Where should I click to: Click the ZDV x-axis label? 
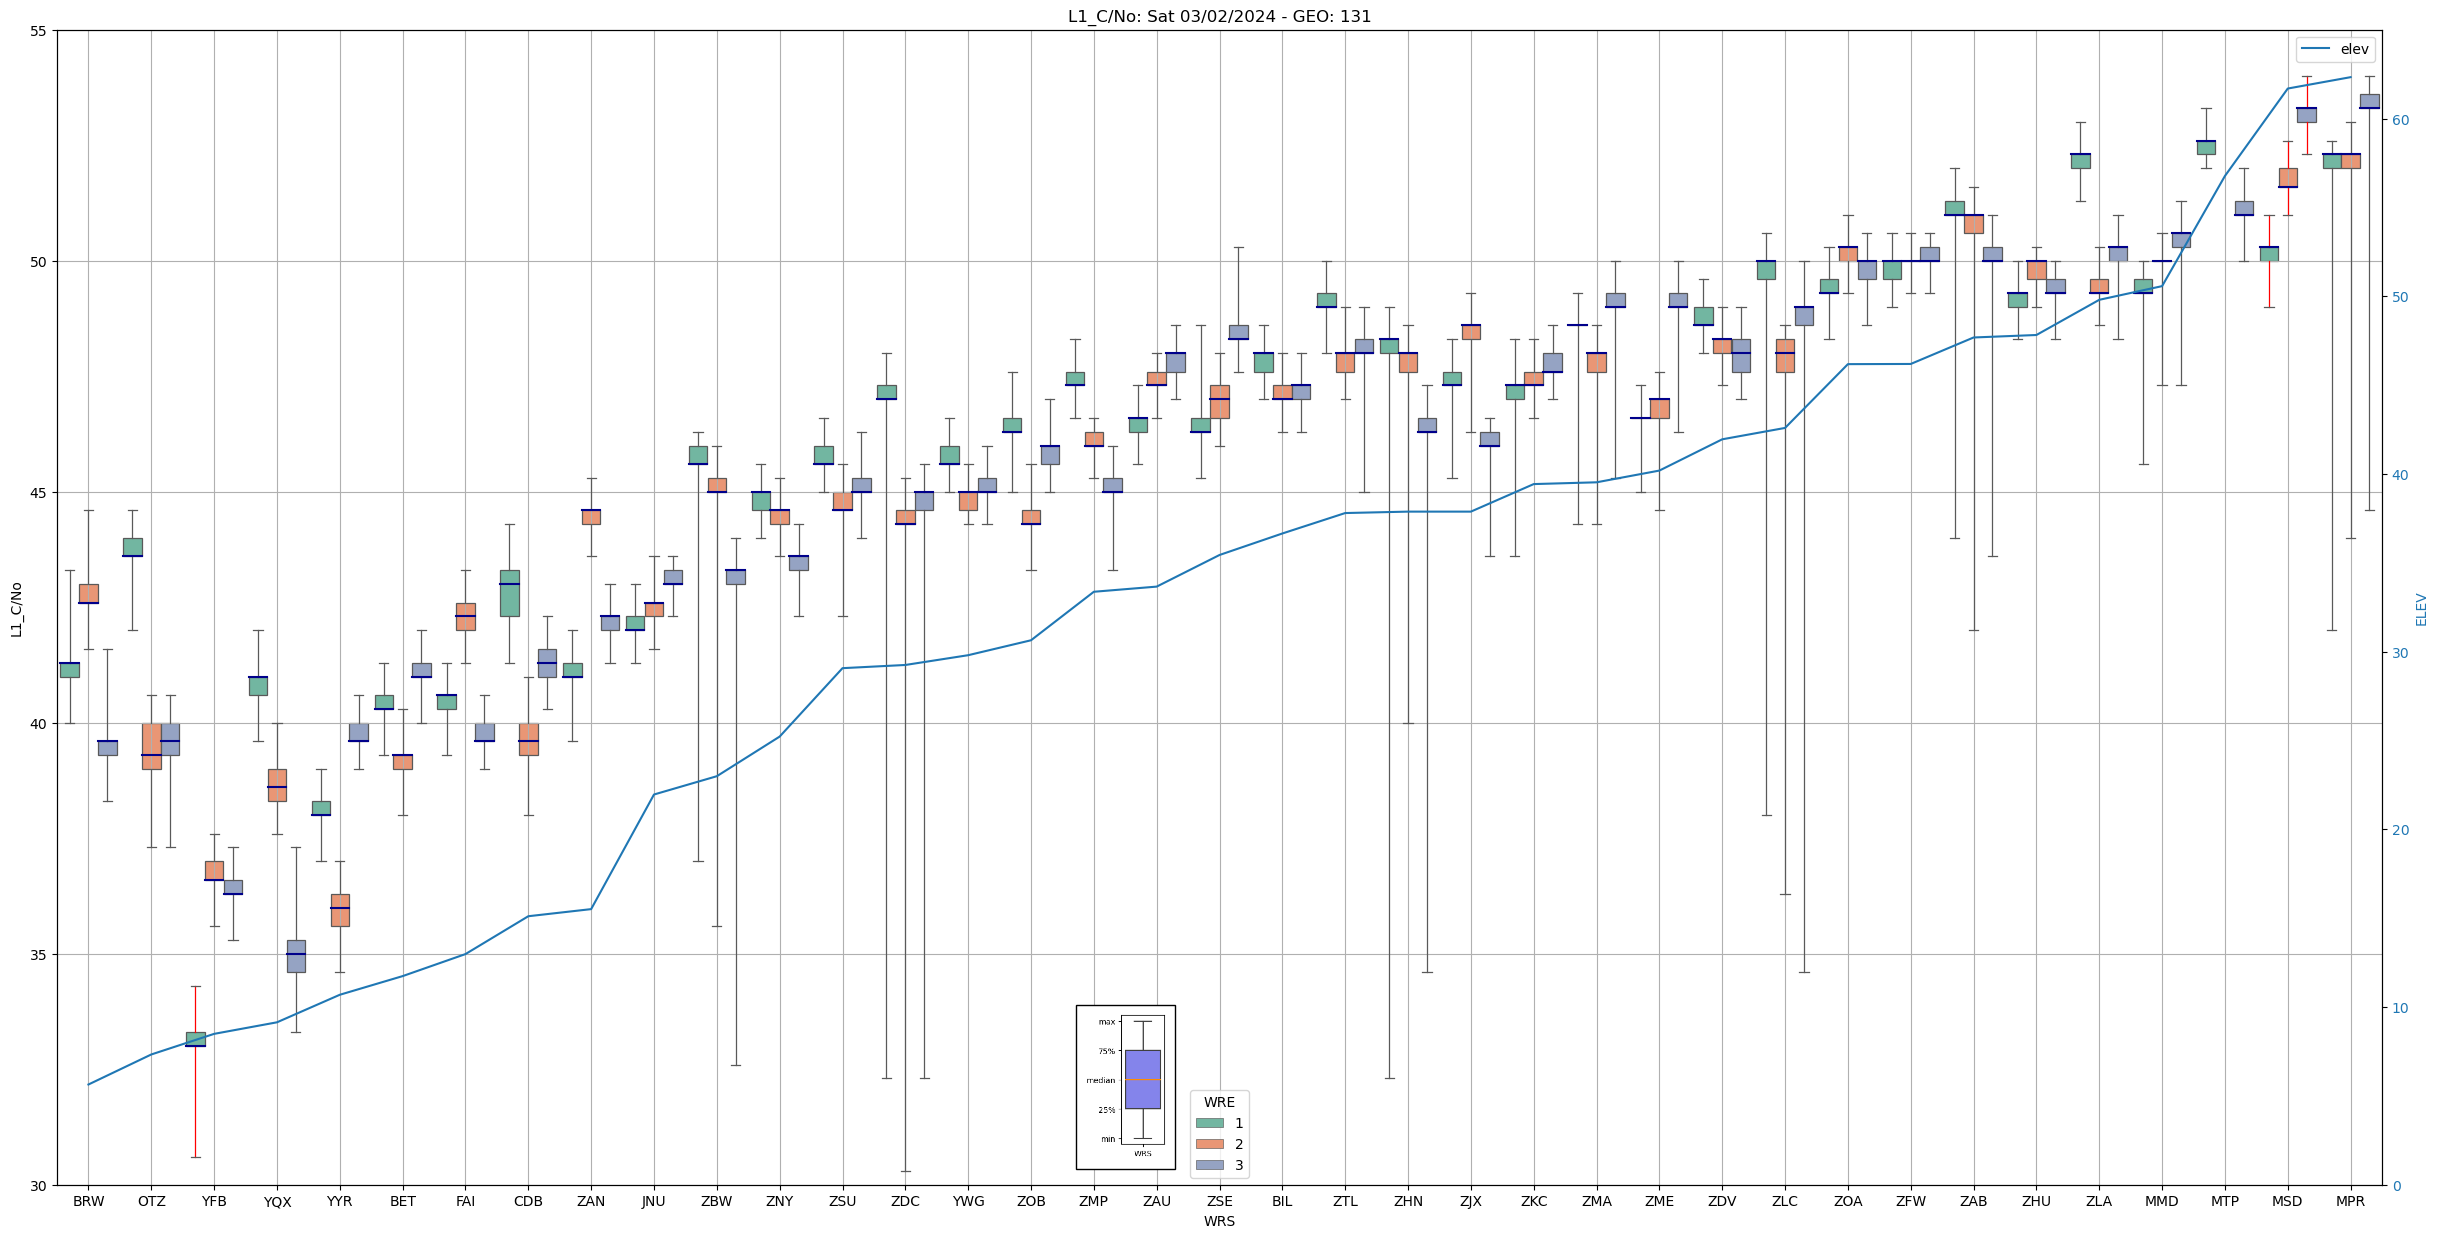pyautogui.click(x=1722, y=1201)
